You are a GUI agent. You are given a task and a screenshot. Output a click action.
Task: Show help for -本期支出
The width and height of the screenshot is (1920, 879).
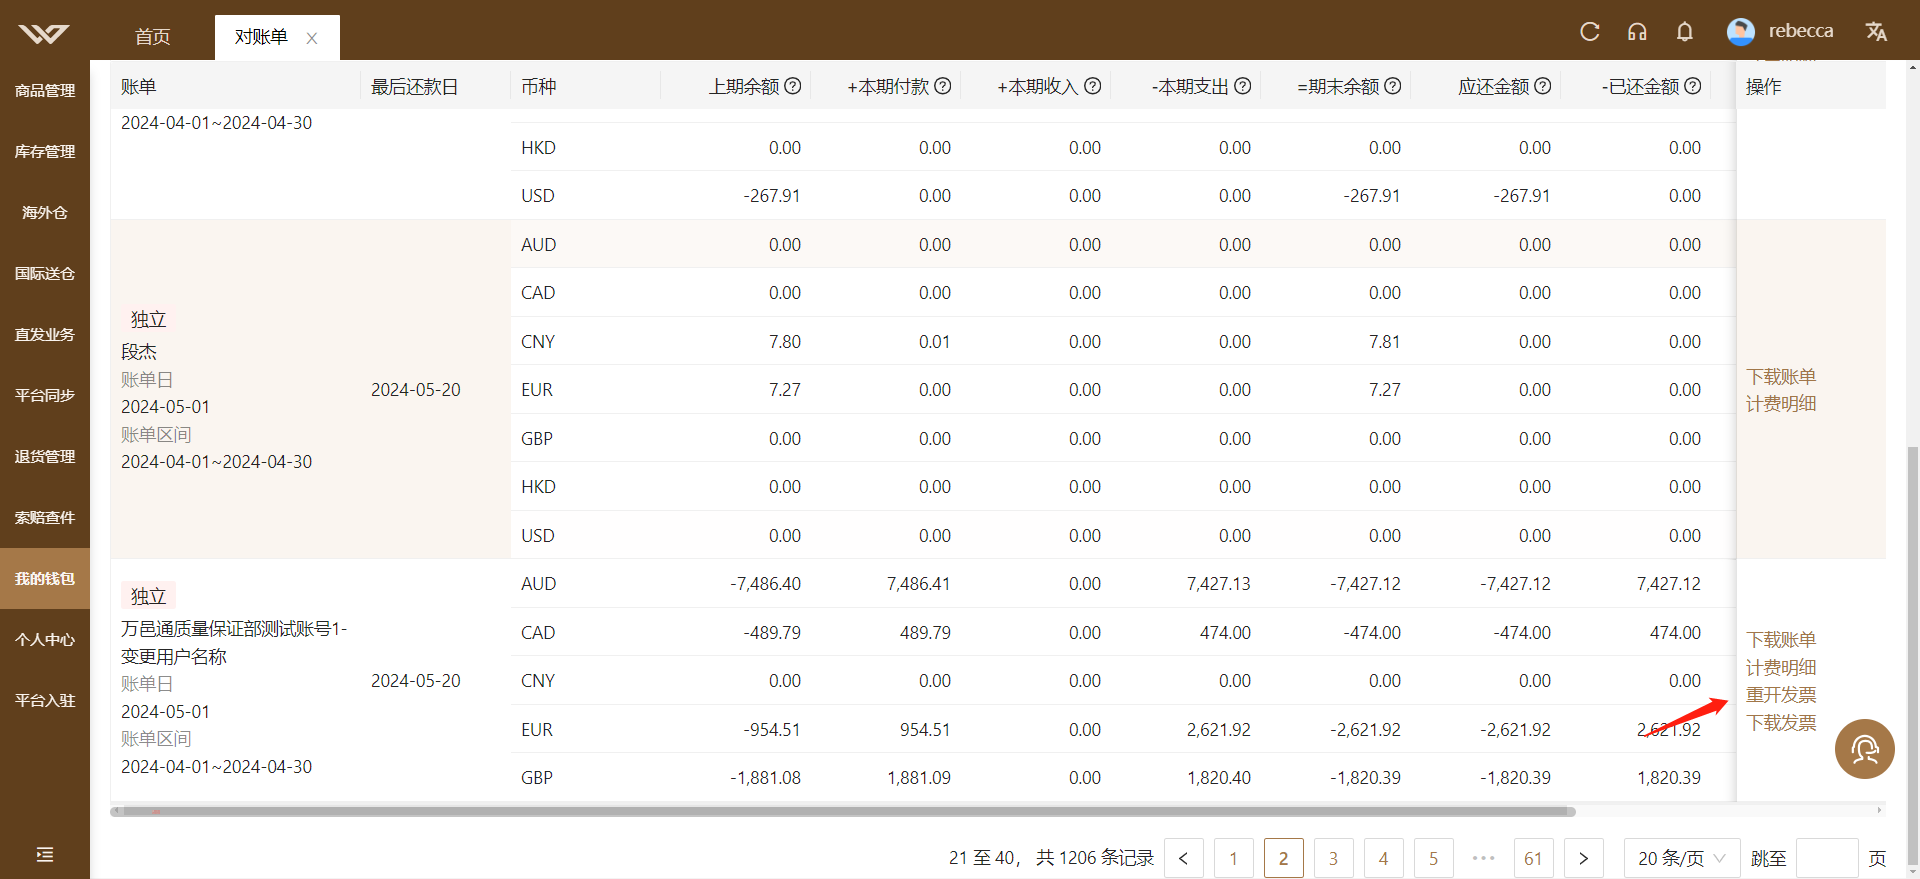[1243, 86]
